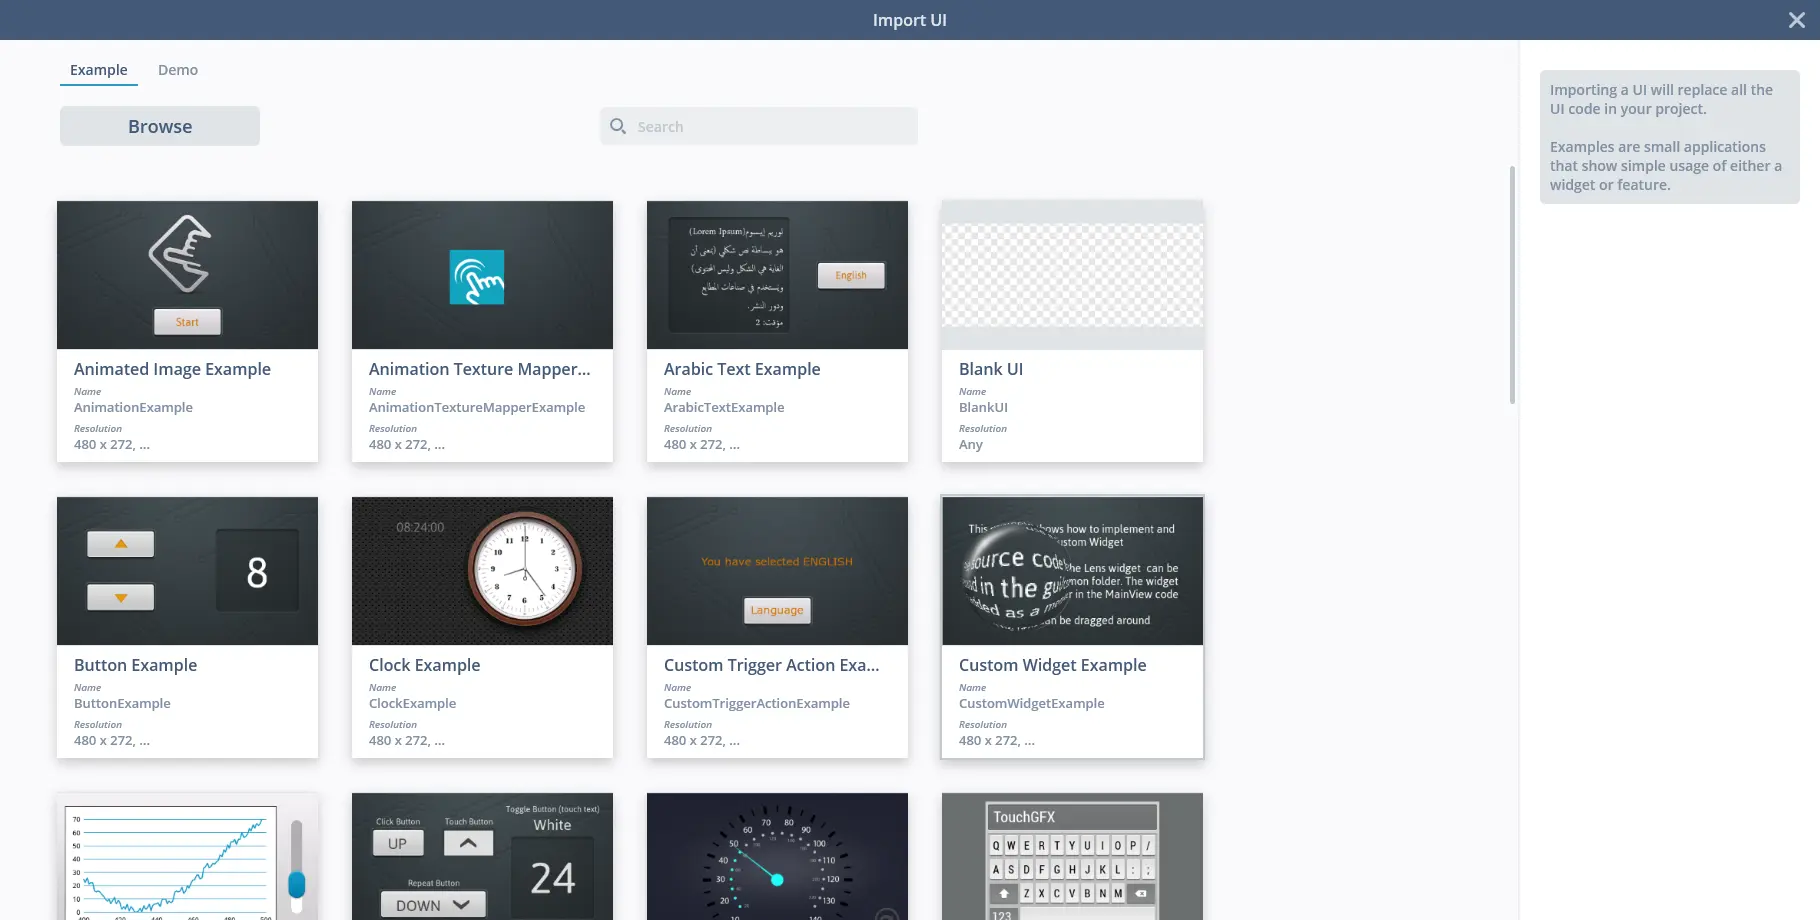Screen dimensions: 1820x920
Task: Choose the Custom Widget Example lens preview
Action: (1072, 571)
